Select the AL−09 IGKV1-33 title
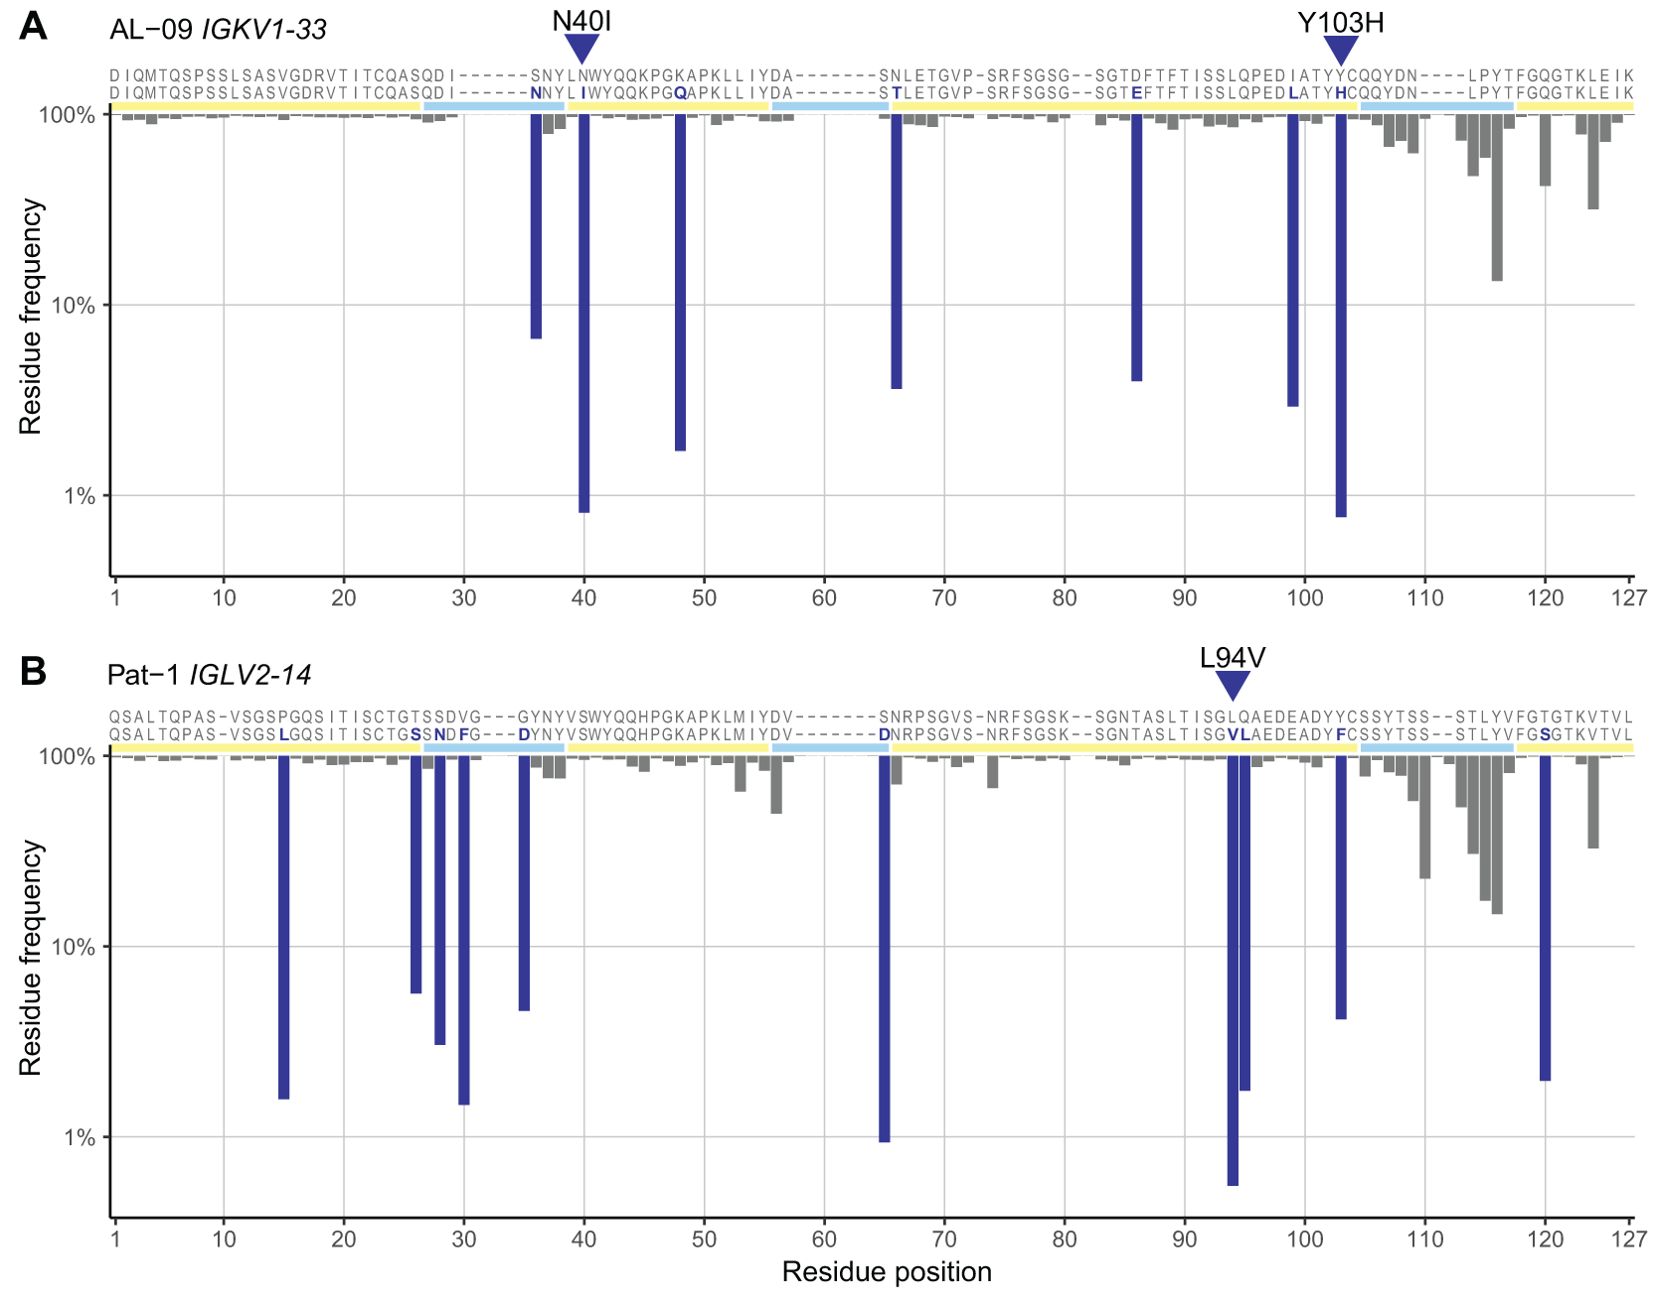 click(218, 30)
